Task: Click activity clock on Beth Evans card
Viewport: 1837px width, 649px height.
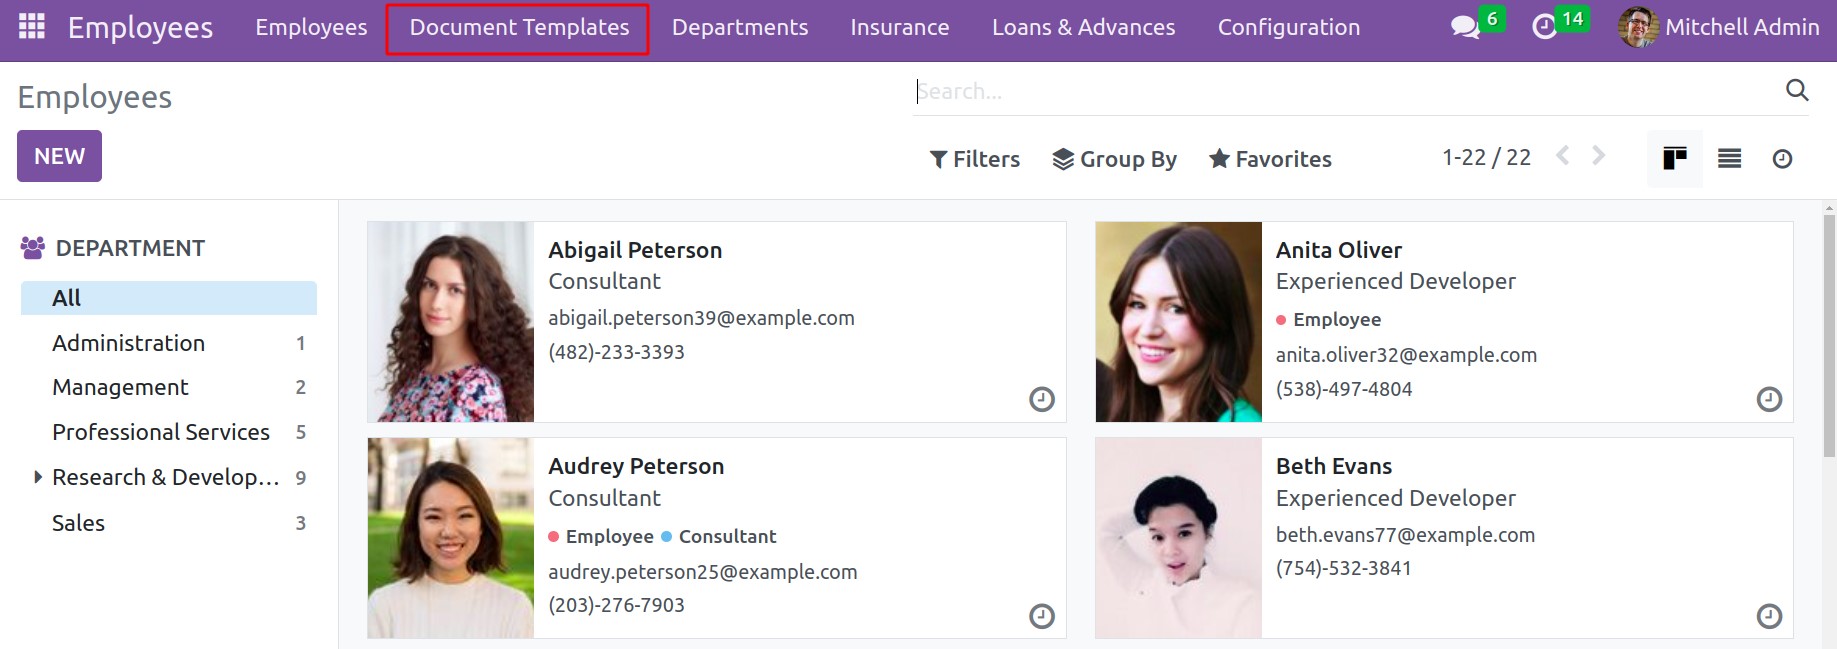Action: (x=1769, y=616)
